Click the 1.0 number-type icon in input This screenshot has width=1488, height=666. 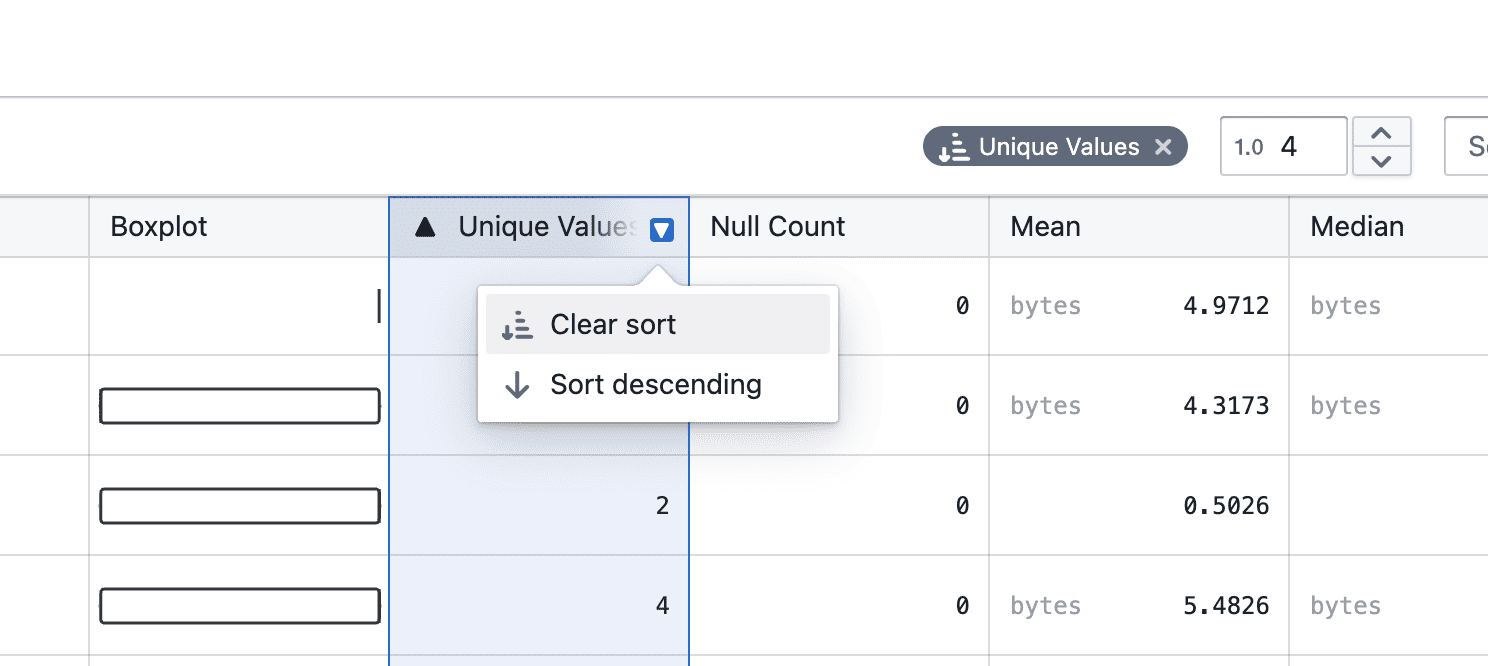click(x=1248, y=147)
